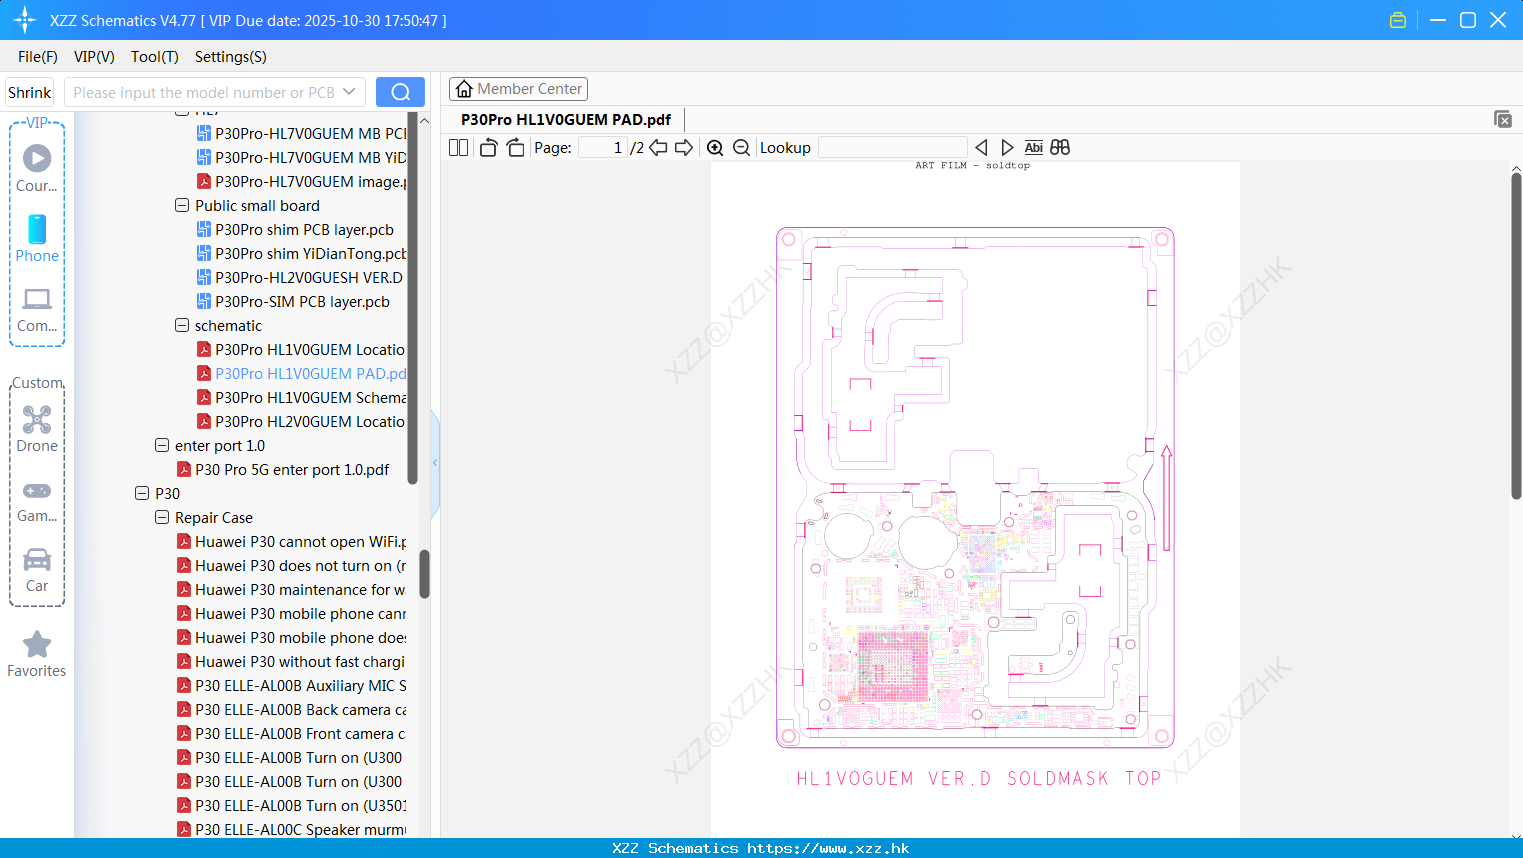Open the File(F) menu
The width and height of the screenshot is (1523, 858).
click(x=38, y=57)
